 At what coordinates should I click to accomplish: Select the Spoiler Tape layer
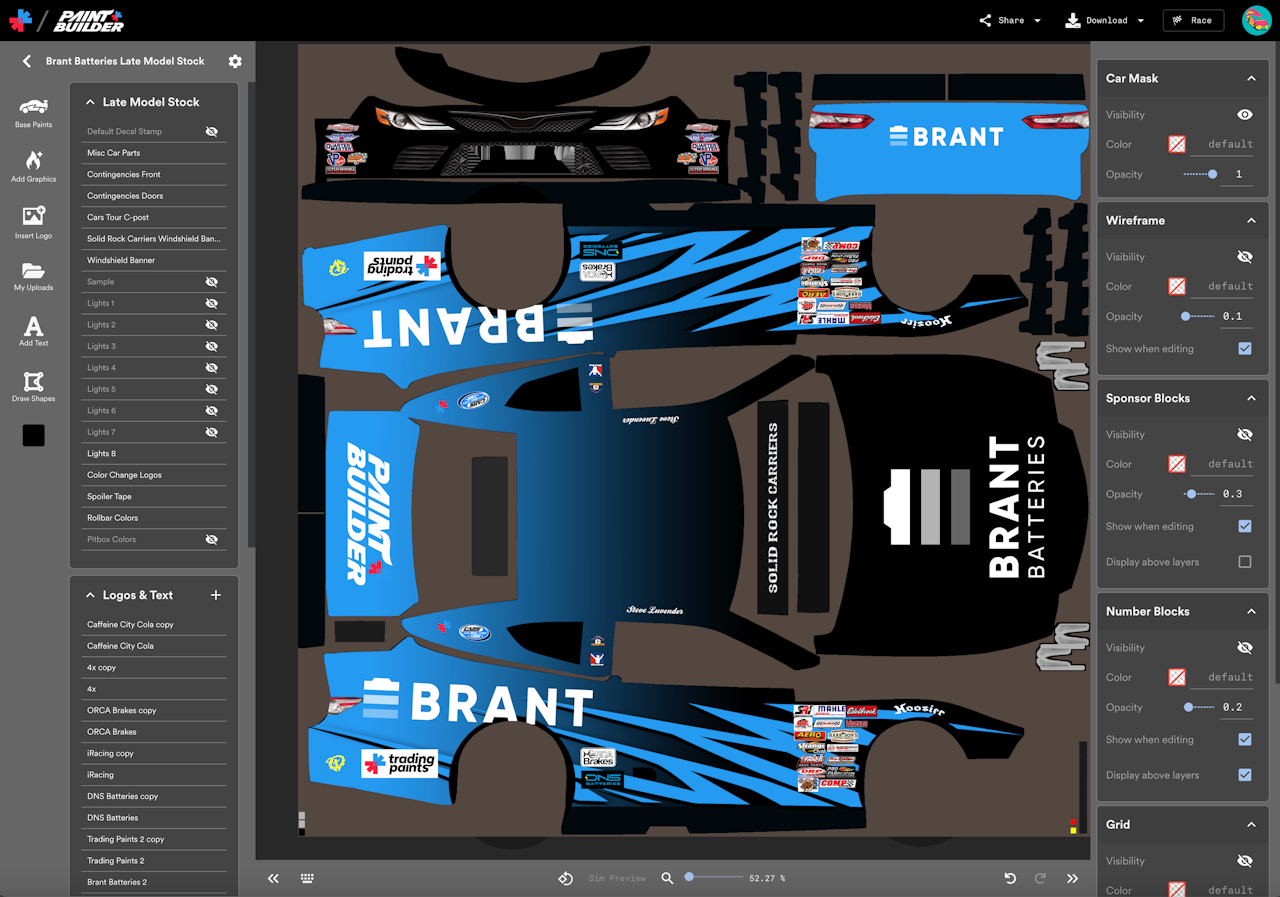point(154,496)
